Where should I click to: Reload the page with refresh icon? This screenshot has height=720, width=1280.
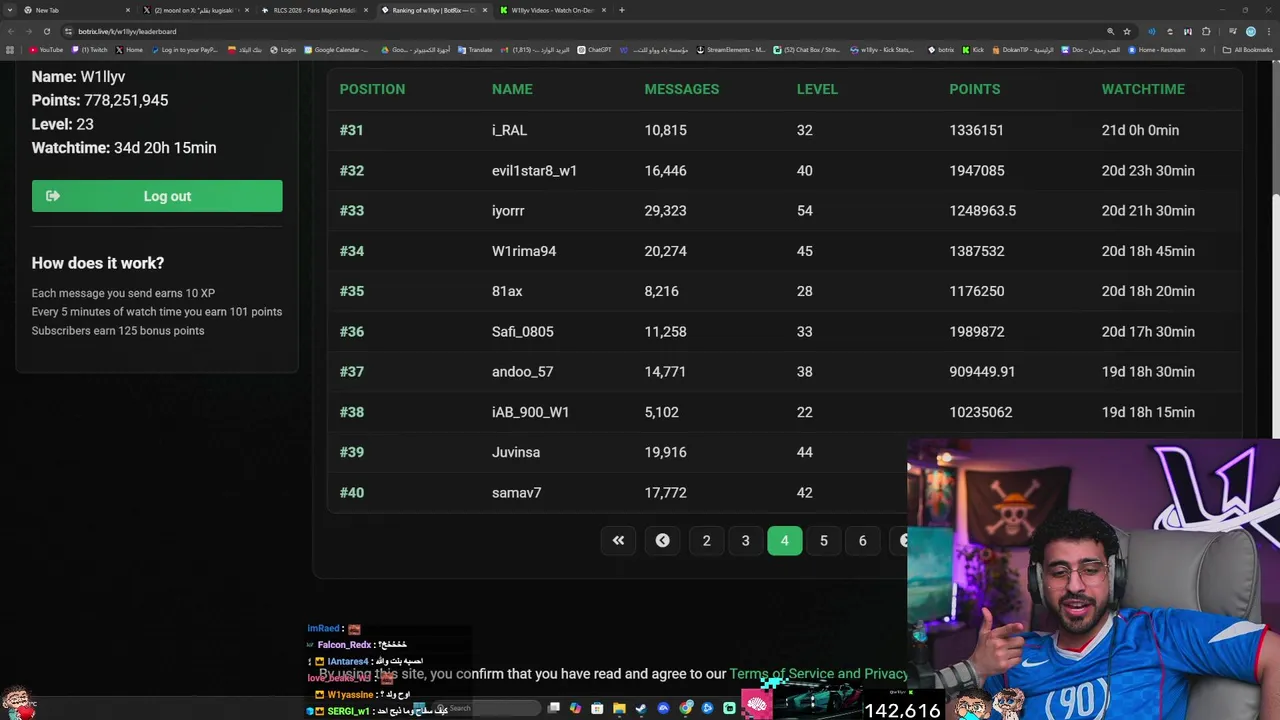[x=46, y=31]
